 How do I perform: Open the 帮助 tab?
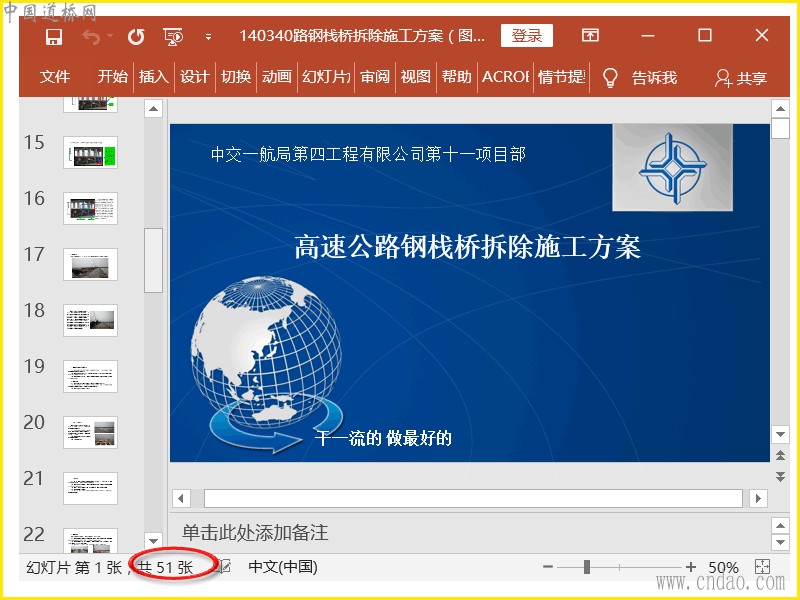457,77
